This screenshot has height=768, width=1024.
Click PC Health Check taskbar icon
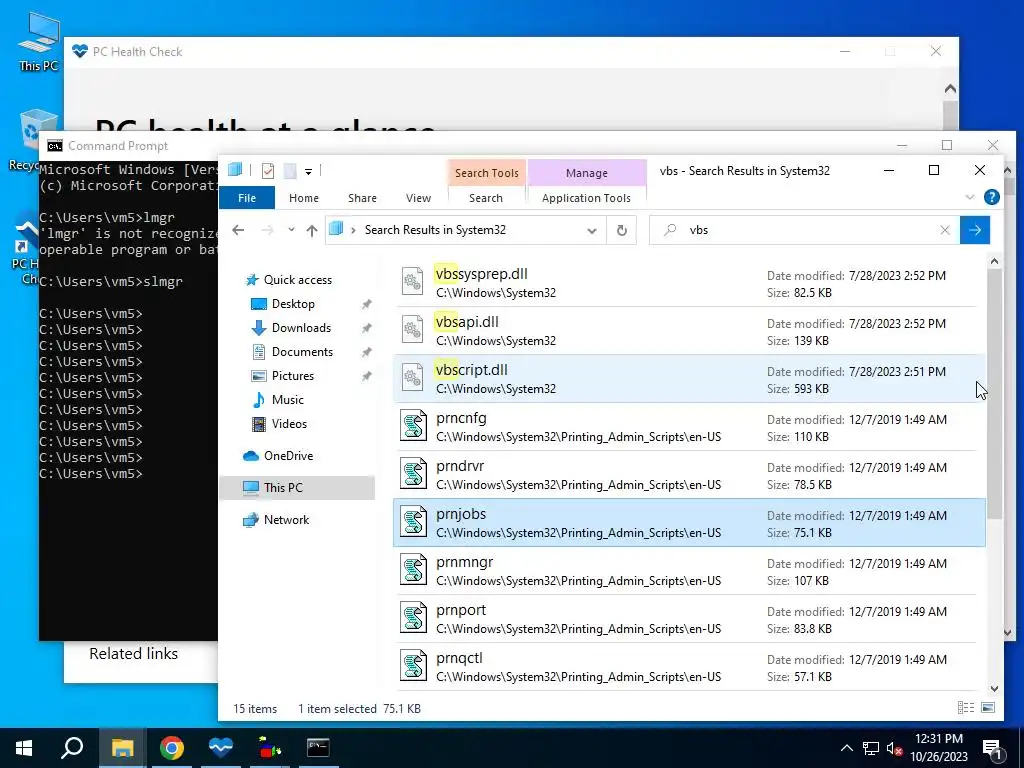point(221,748)
